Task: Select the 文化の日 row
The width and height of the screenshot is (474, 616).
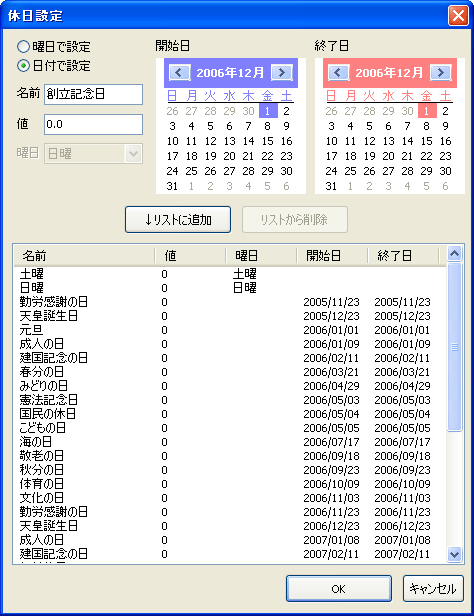Action: click(x=230, y=498)
